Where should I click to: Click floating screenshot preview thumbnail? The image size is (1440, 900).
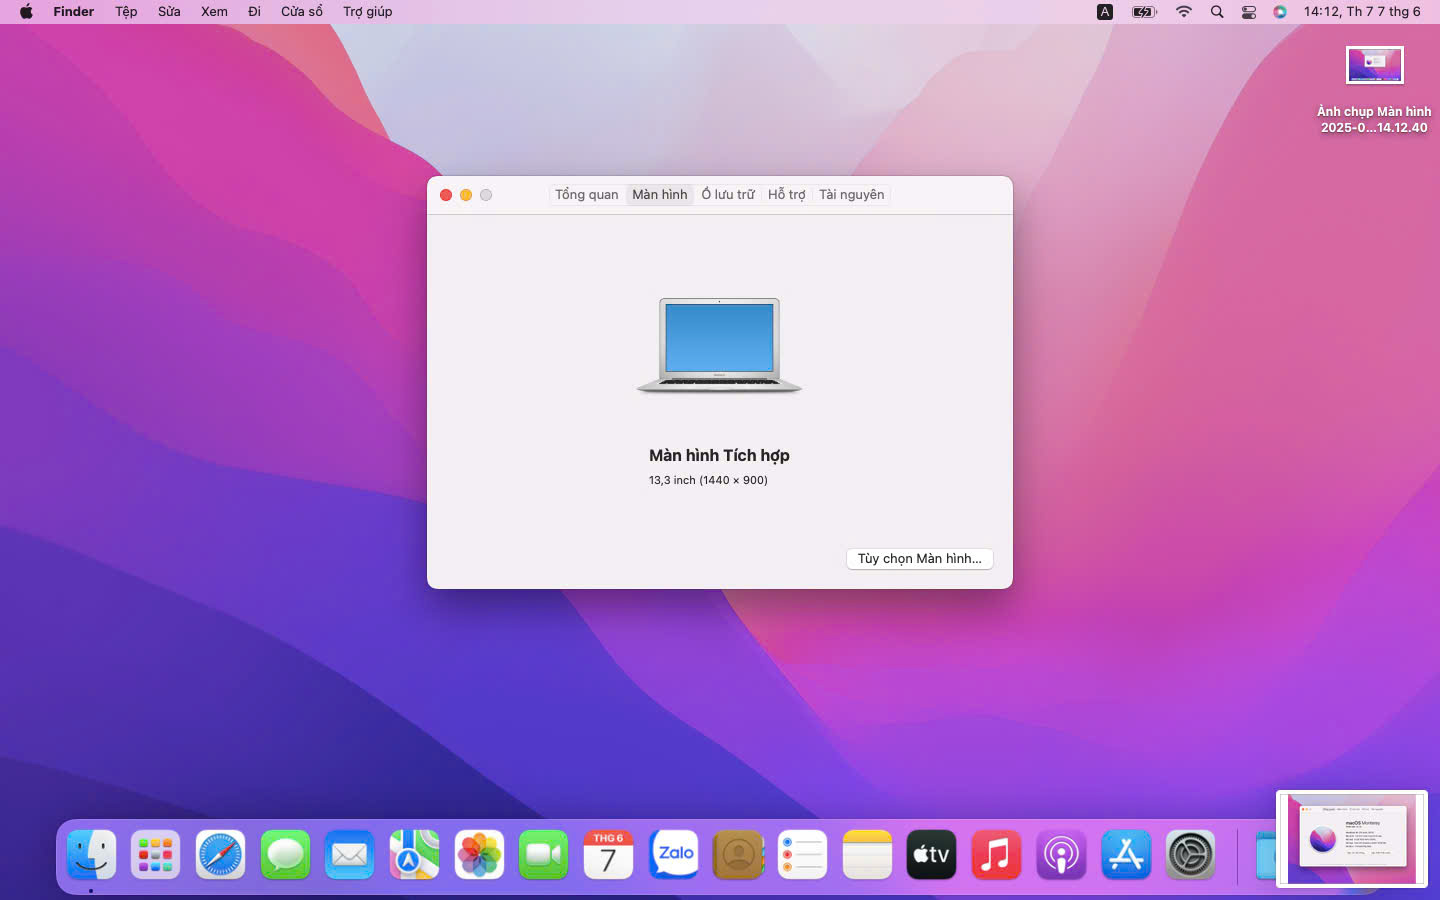(x=1352, y=838)
